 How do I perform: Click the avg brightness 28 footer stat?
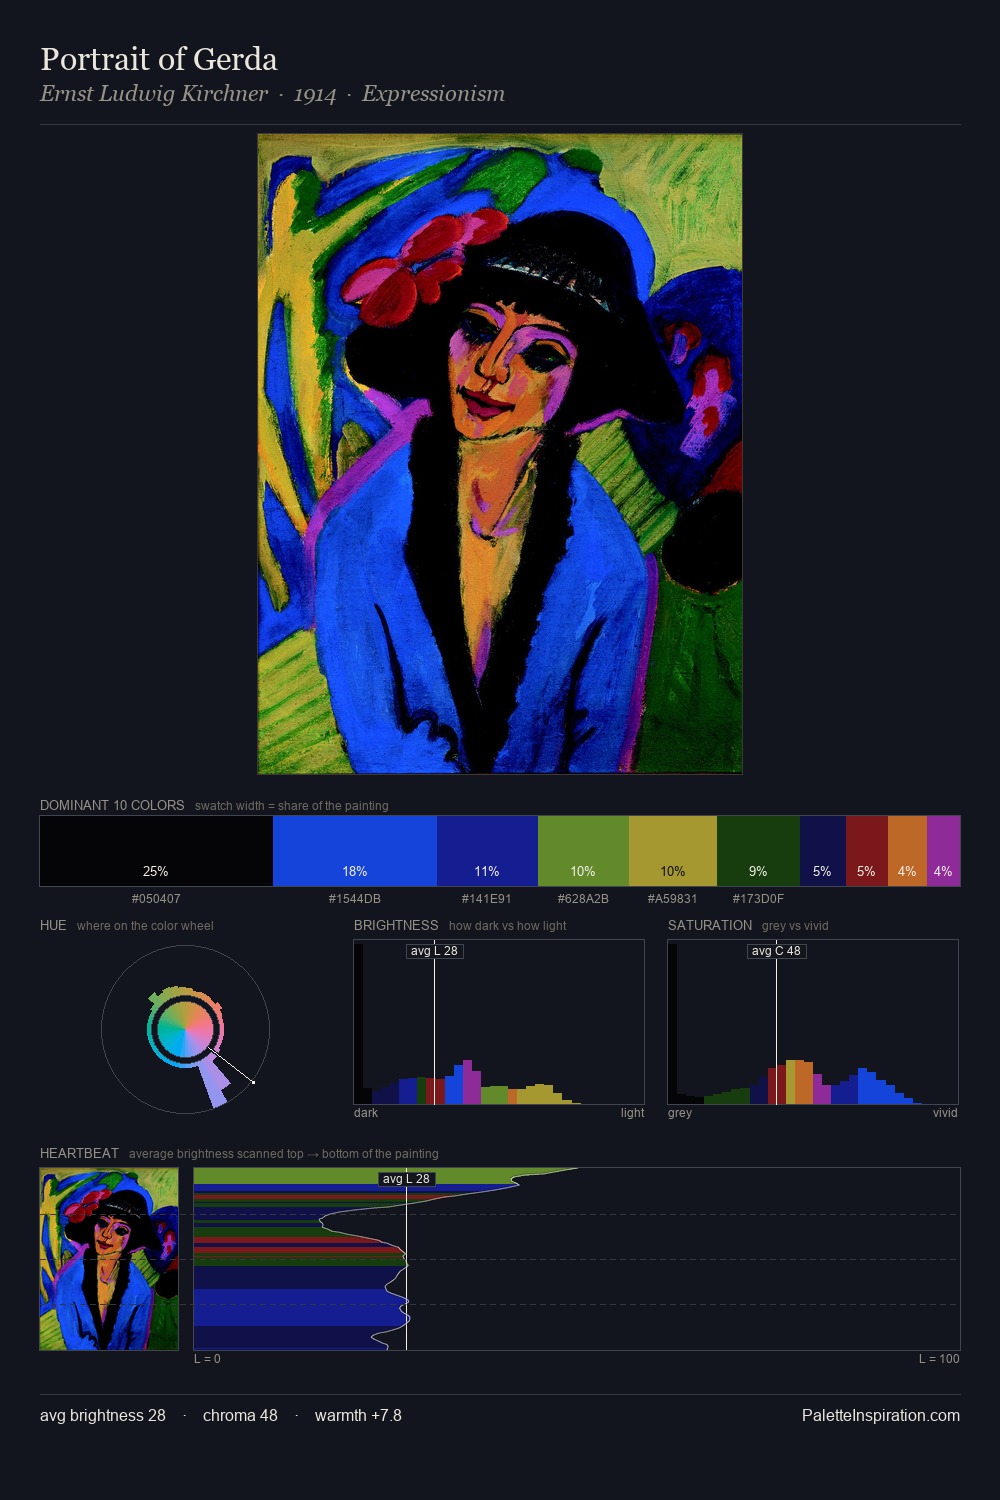pyautogui.click(x=103, y=1415)
